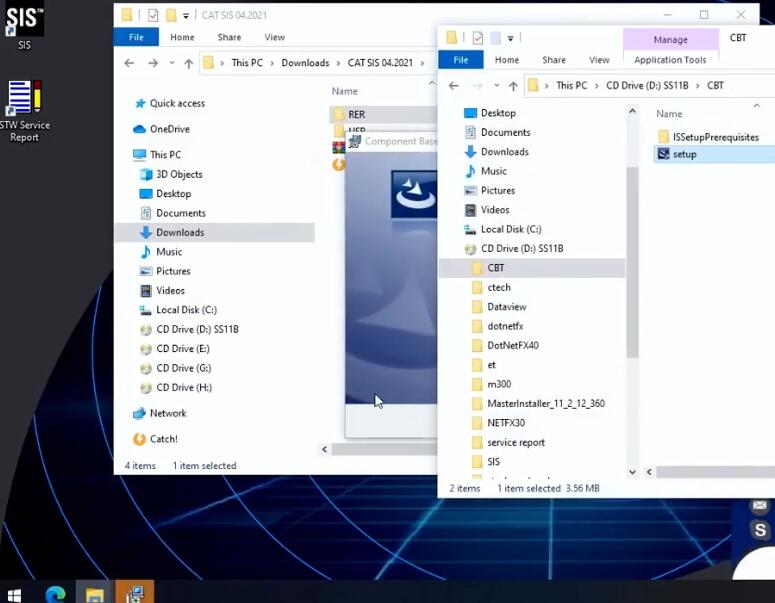Select CD Drive (H:) in the navigation pane
775x603 pixels.
coord(184,388)
